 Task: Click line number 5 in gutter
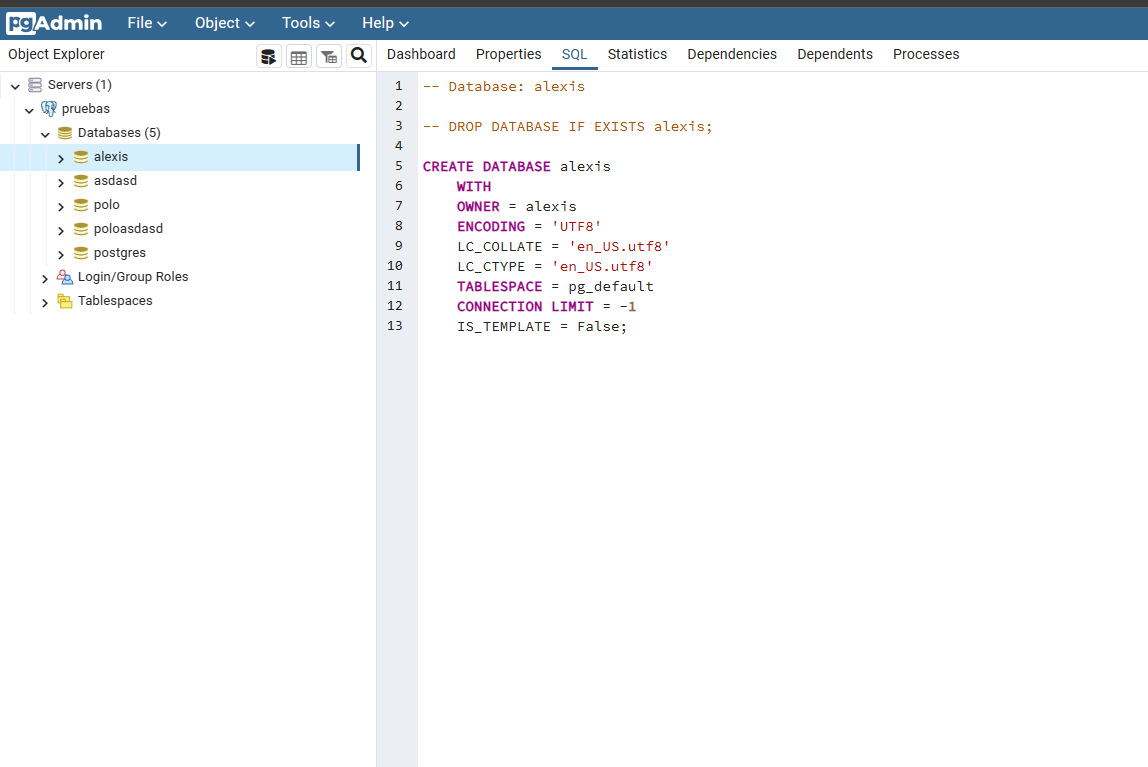(398, 166)
